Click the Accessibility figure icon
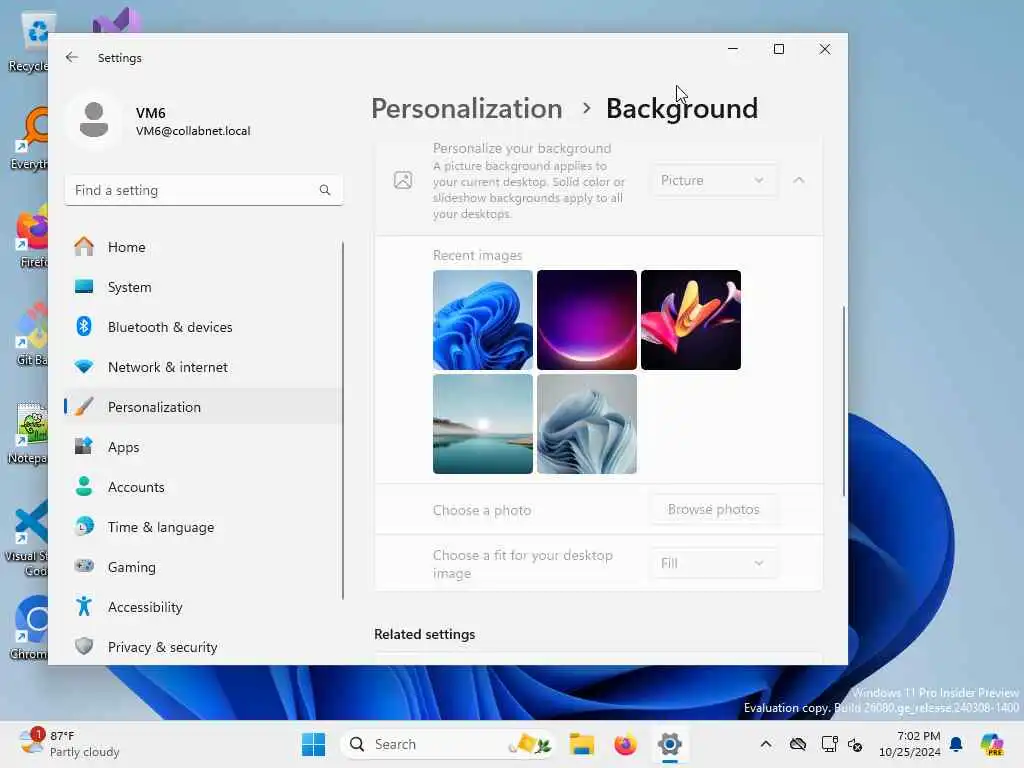 [x=84, y=607]
